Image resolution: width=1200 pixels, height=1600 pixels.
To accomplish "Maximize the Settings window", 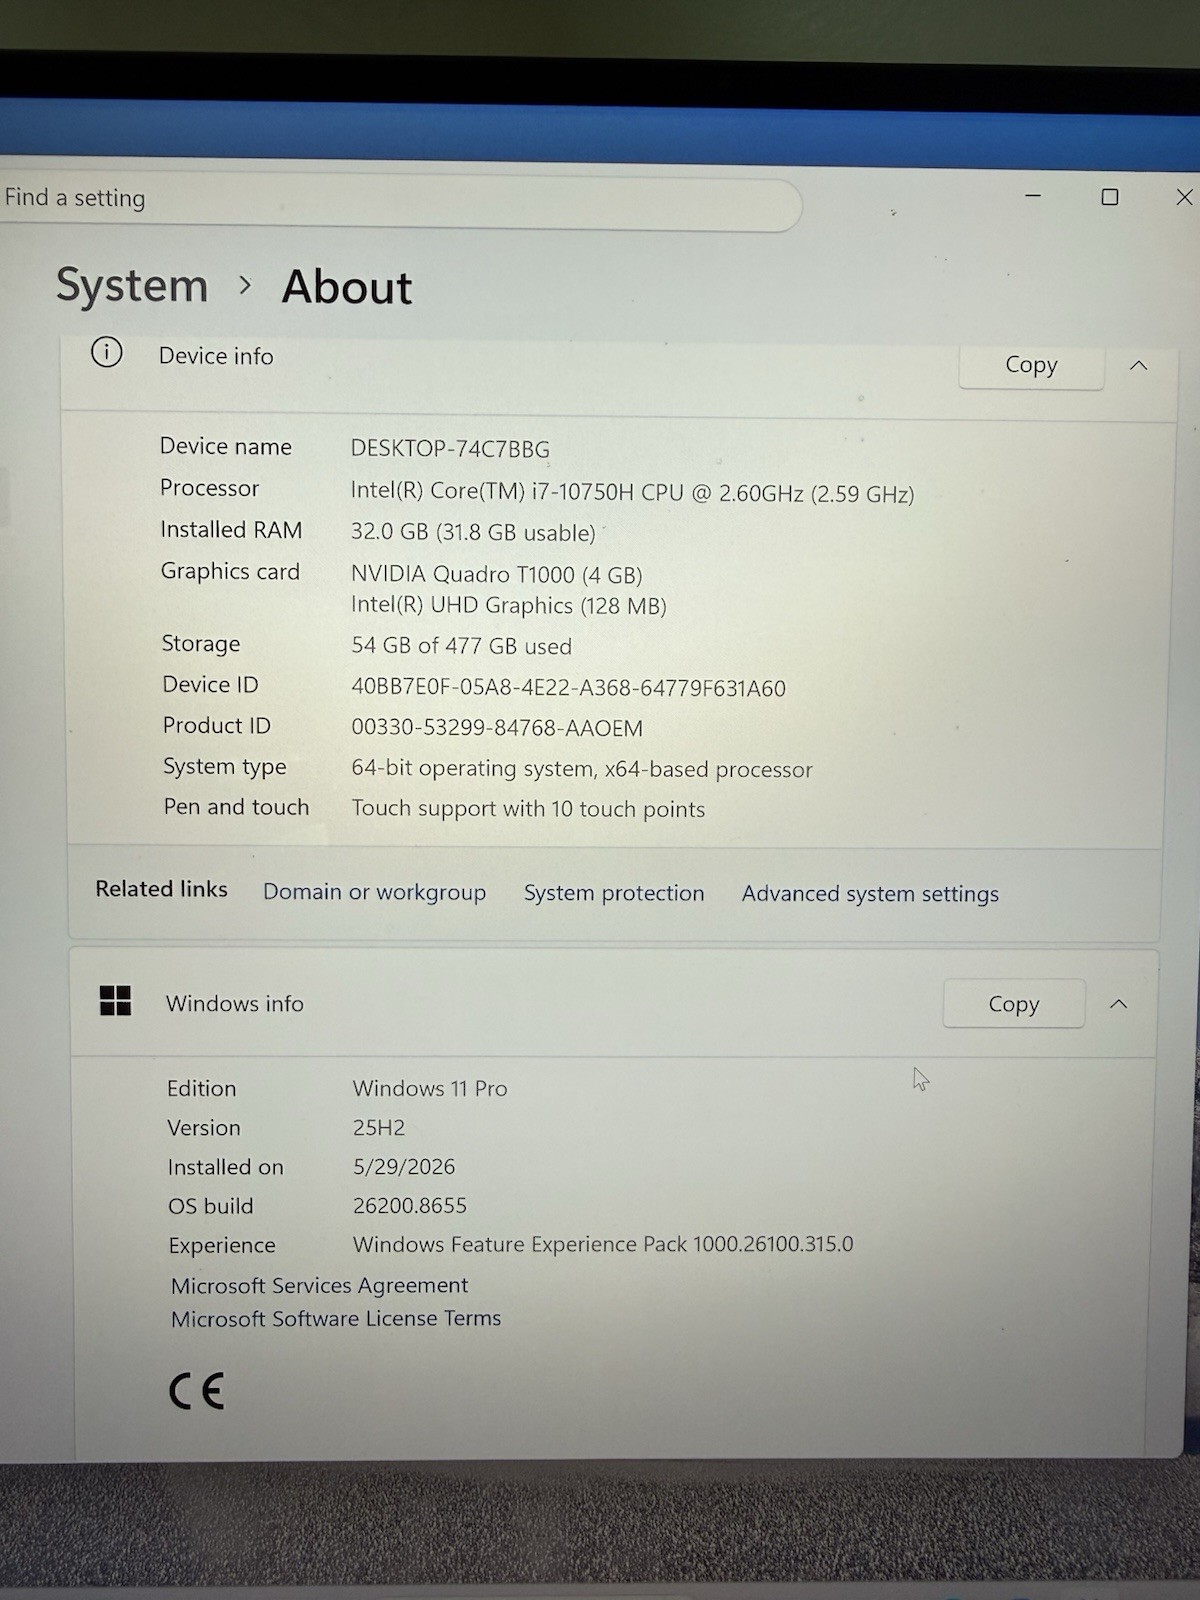I will [x=1110, y=197].
